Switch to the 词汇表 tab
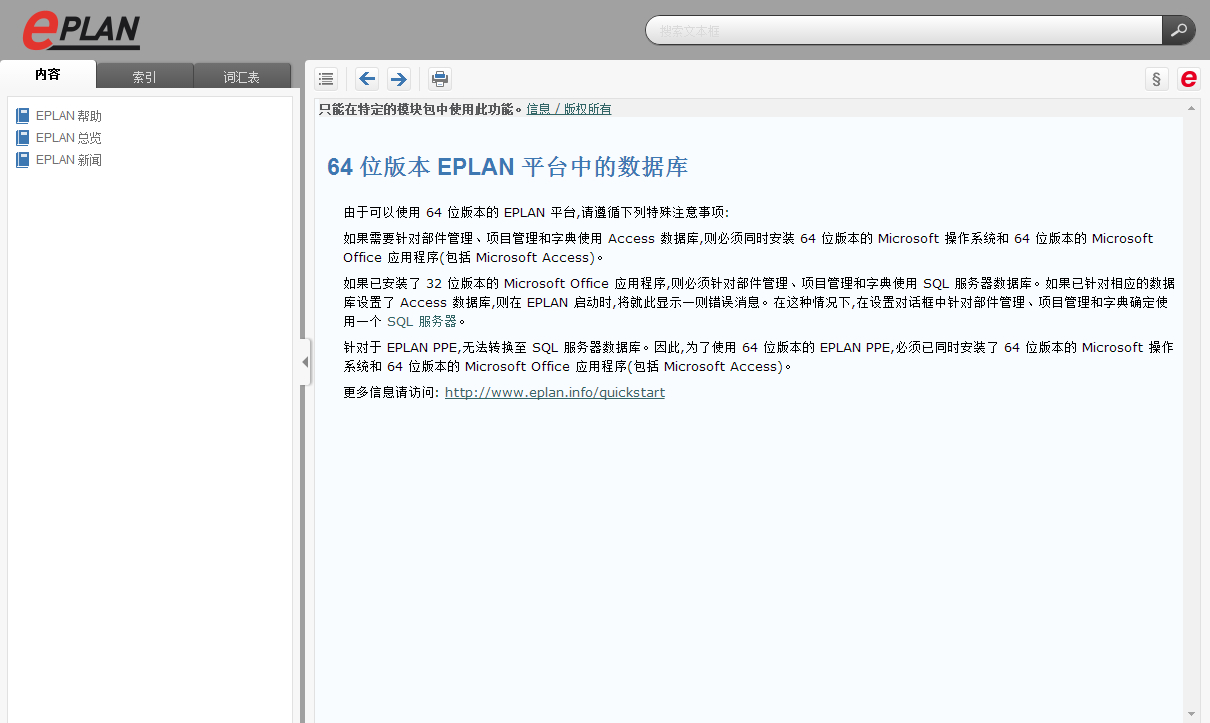This screenshot has height=723, width=1210. [x=242, y=76]
